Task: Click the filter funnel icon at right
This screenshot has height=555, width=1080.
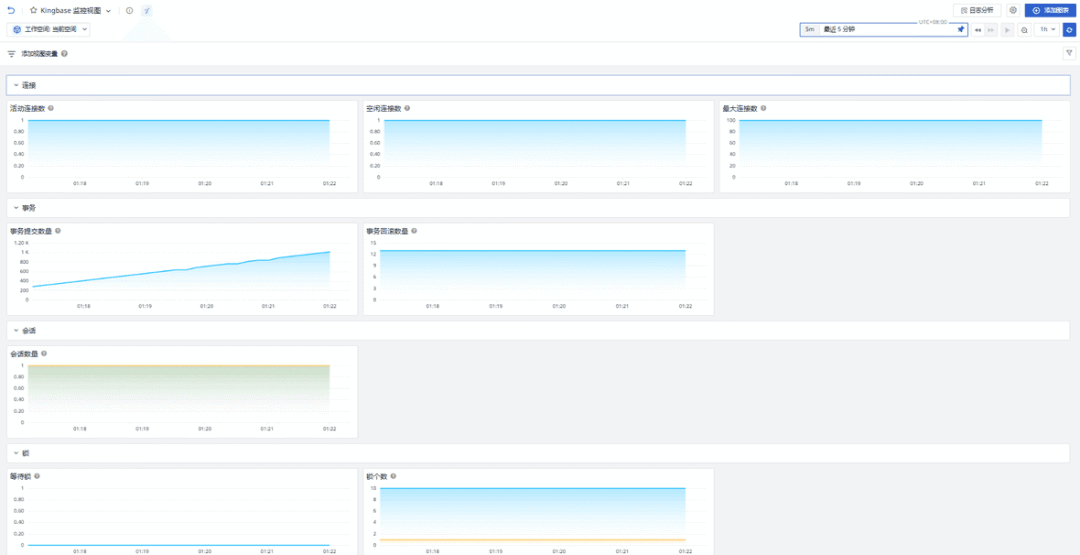Action: (1068, 53)
